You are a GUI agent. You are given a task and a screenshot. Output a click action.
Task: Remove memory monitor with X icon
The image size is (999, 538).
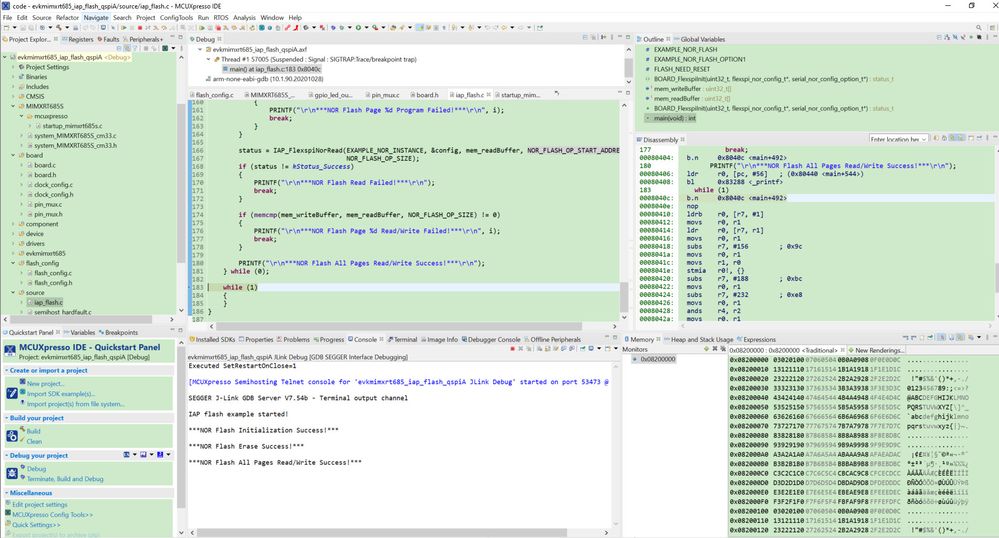[x=714, y=349]
